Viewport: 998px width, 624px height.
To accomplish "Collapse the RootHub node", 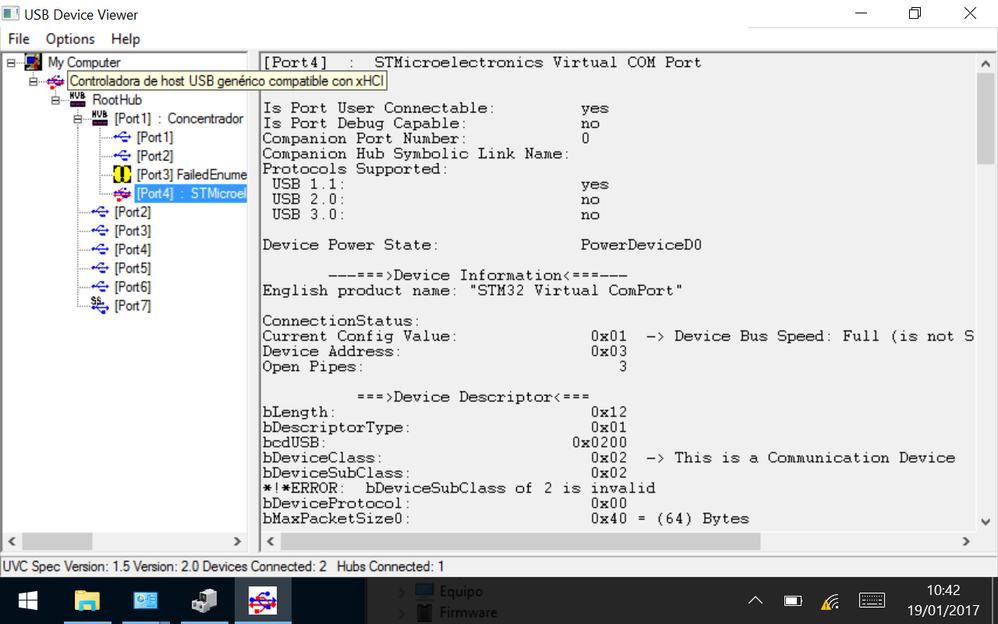I will pyautogui.click(x=55, y=100).
